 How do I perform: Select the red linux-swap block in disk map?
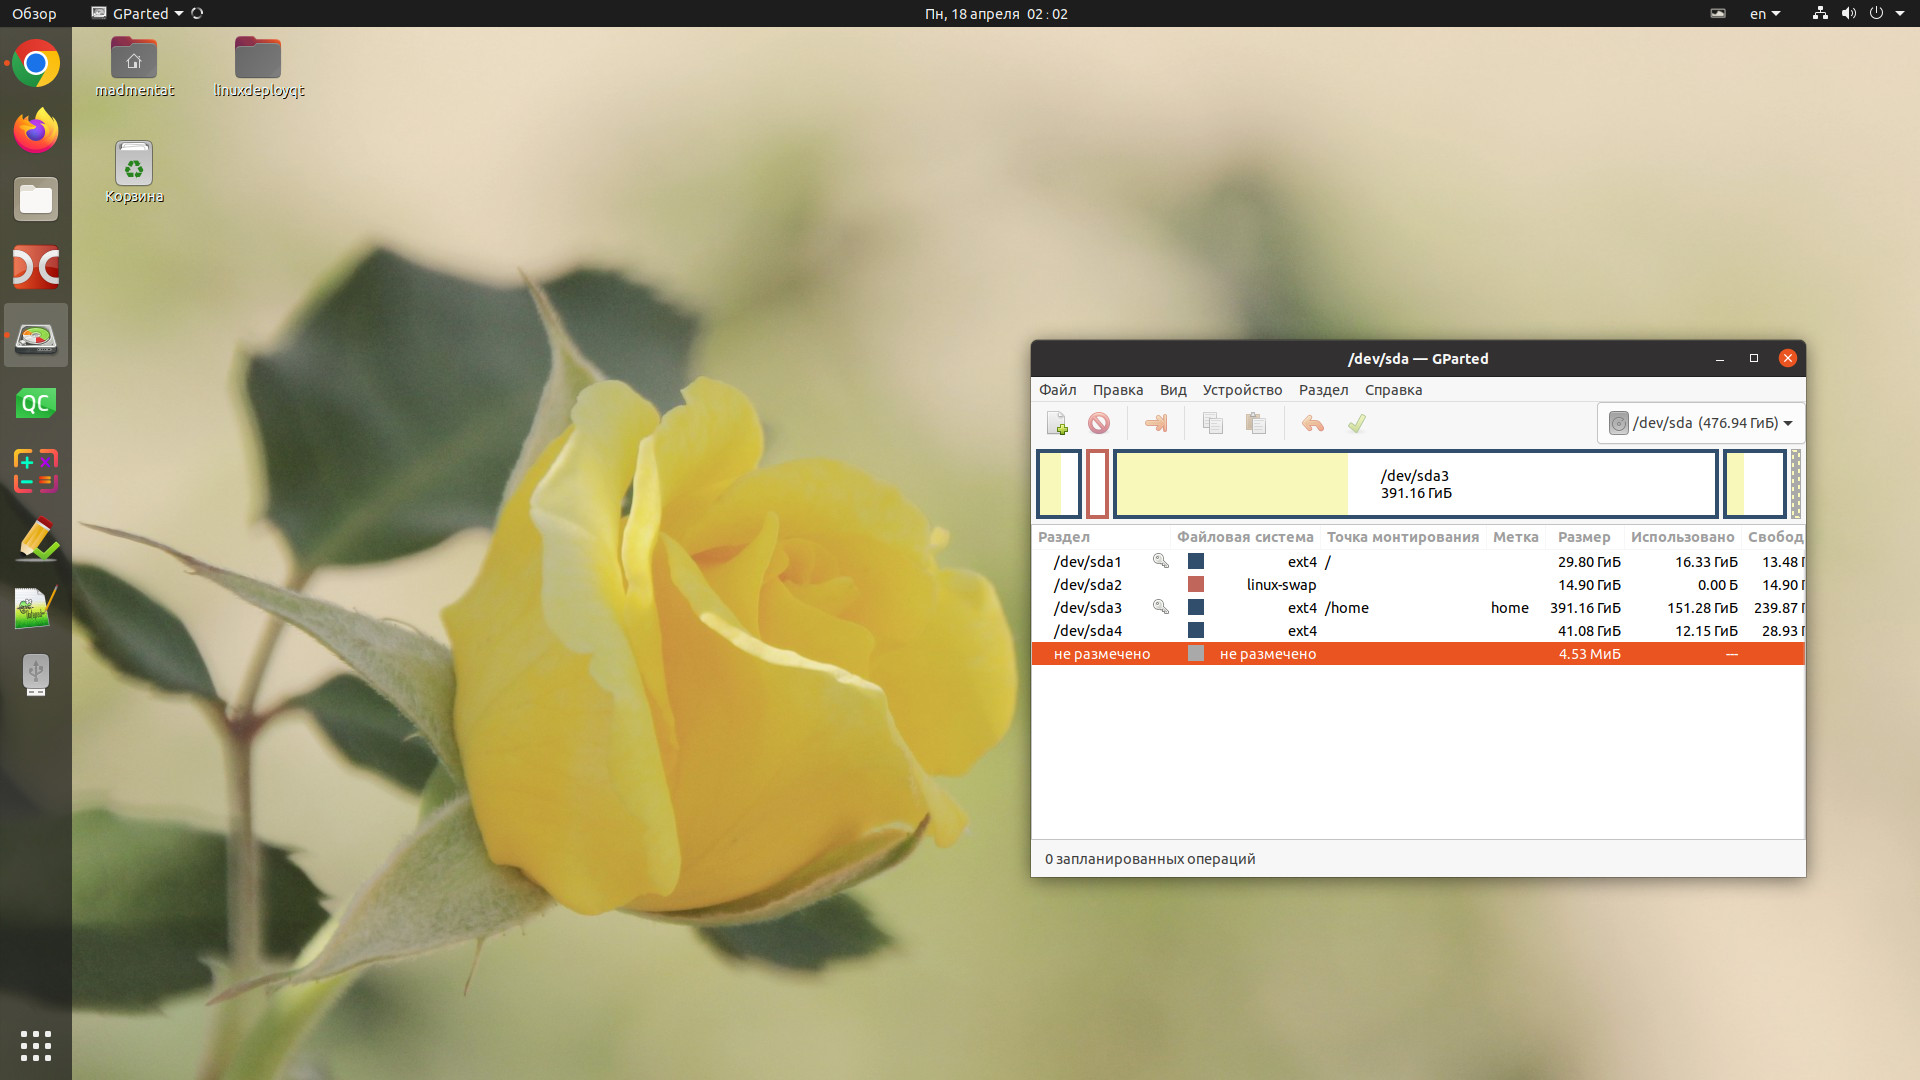tap(1097, 484)
